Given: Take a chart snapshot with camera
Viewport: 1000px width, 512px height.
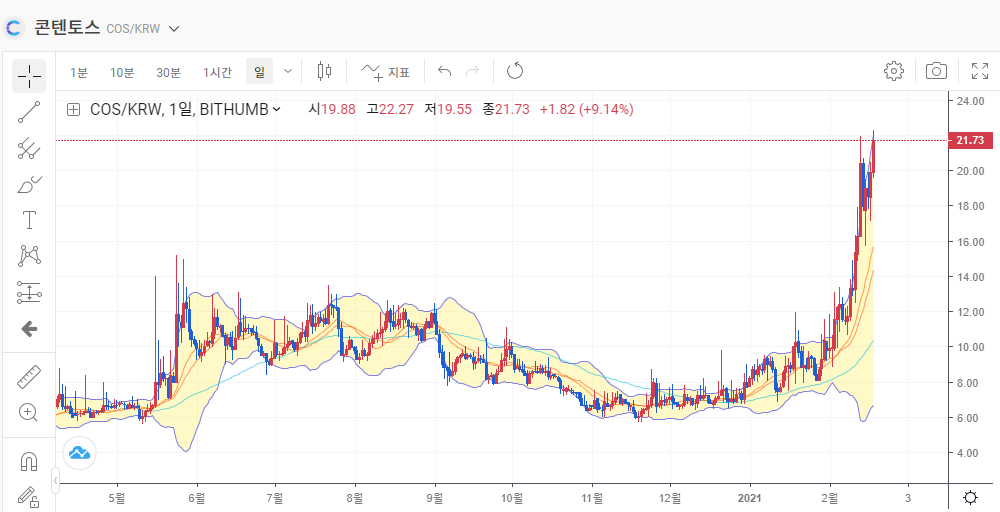Looking at the screenshot, I should pyautogui.click(x=936, y=71).
